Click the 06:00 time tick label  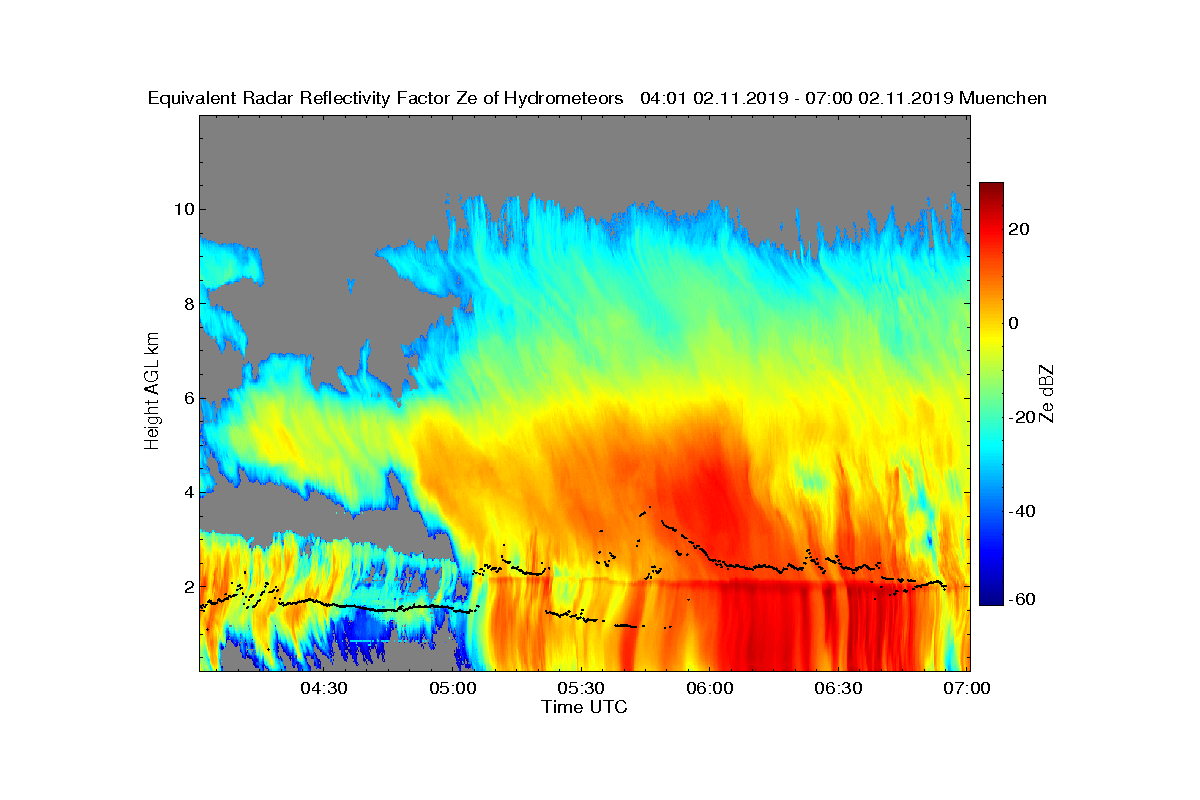pos(710,688)
